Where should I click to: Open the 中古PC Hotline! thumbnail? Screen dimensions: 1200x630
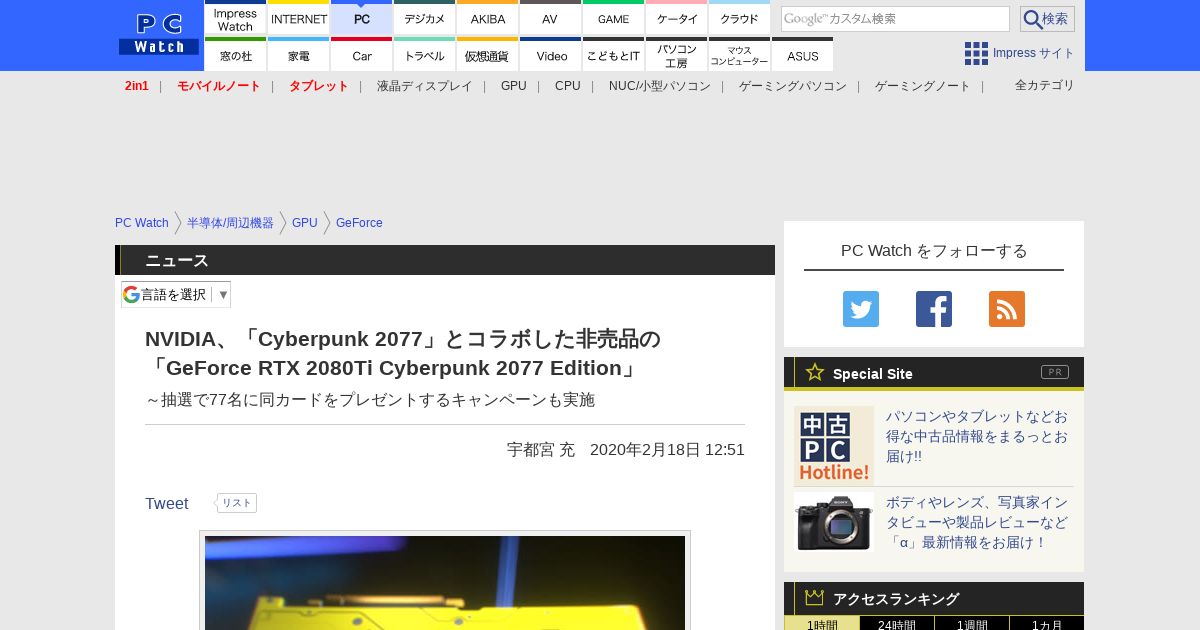[x=834, y=446]
